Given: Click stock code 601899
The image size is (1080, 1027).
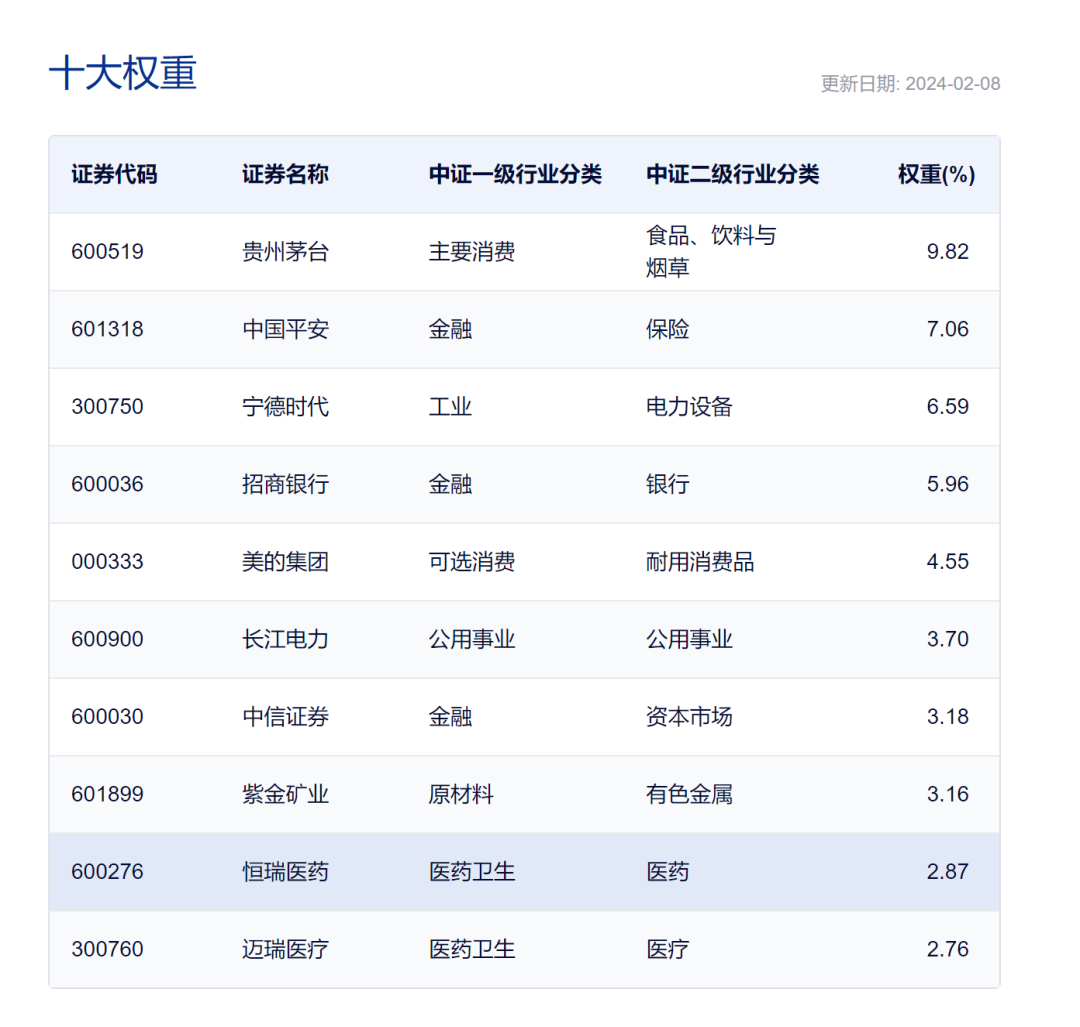Looking at the screenshot, I should pyautogui.click(x=107, y=794).
